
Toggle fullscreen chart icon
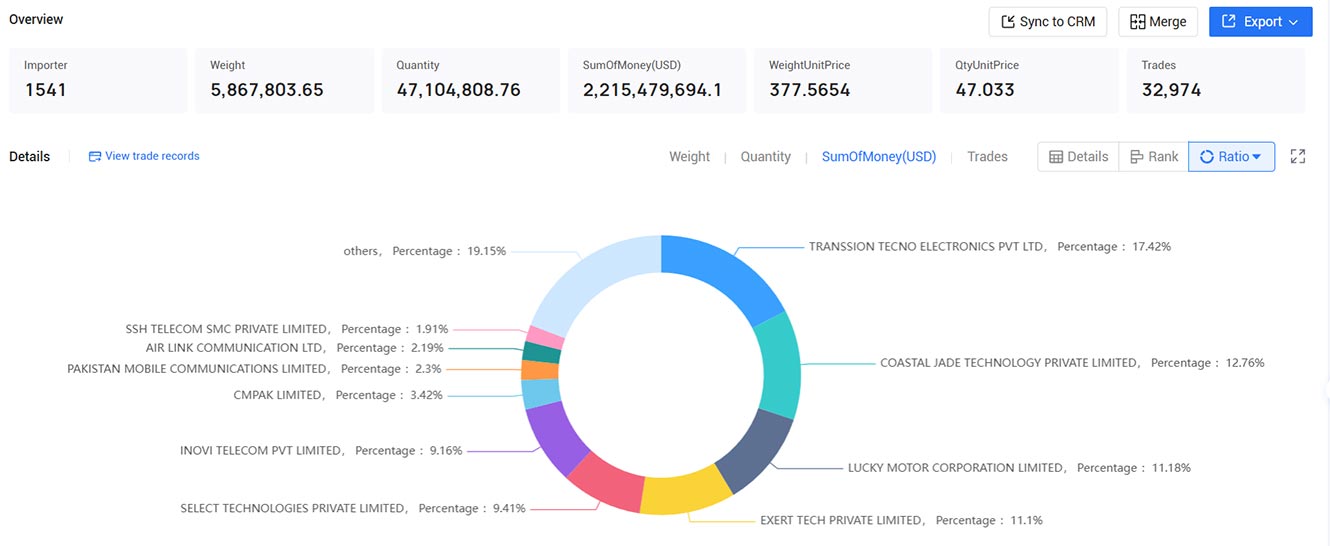click(1298, 157)
